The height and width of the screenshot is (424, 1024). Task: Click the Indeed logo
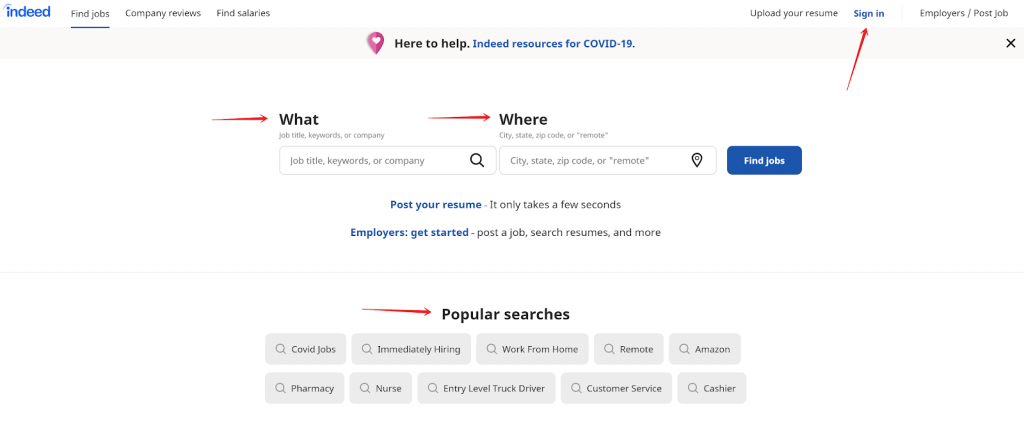click(28, 12)
